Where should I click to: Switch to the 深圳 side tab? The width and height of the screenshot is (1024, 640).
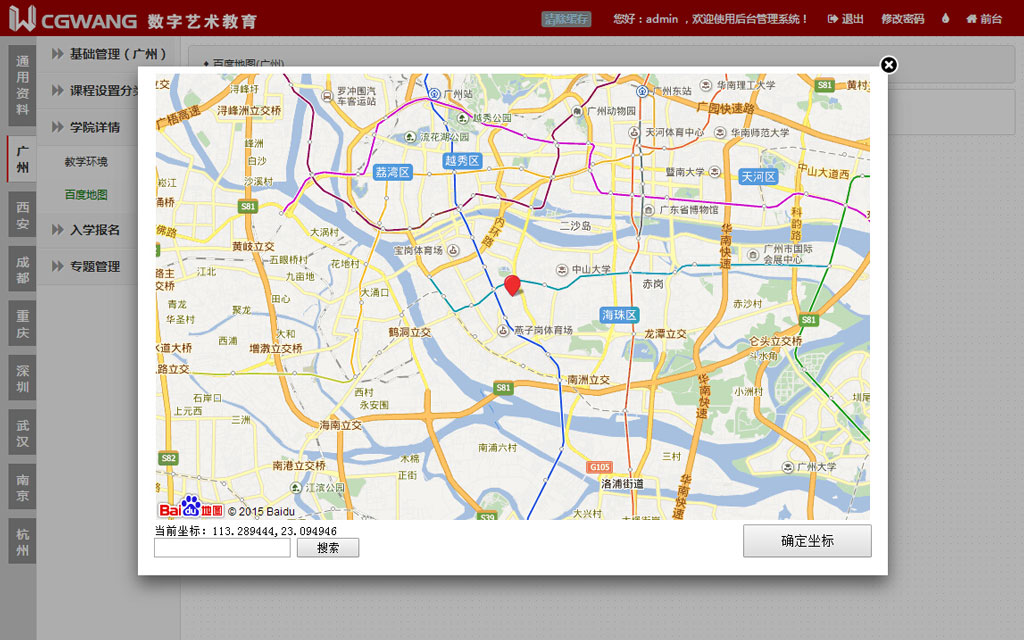coord(22,379)
